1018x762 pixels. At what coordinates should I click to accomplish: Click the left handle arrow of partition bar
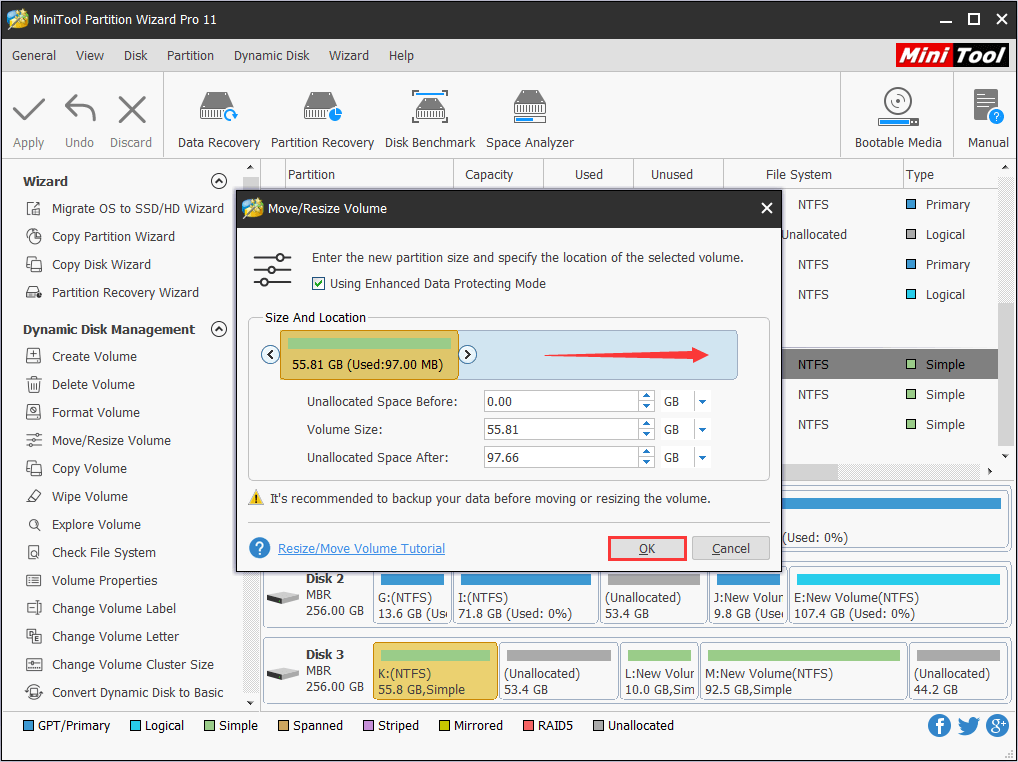tap(270, 354)
